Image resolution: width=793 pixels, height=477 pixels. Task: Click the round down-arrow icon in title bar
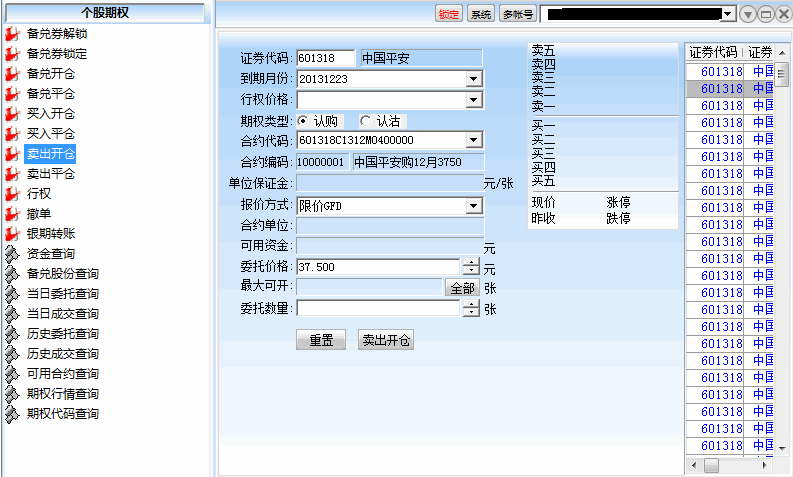pos(747,14)
